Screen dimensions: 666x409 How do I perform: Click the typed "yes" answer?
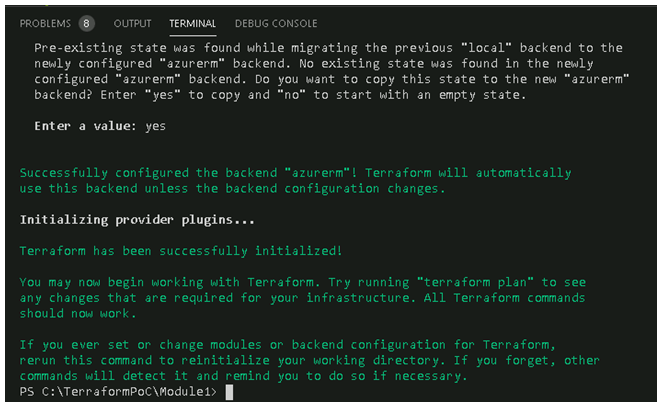click(x=155, y=127)
